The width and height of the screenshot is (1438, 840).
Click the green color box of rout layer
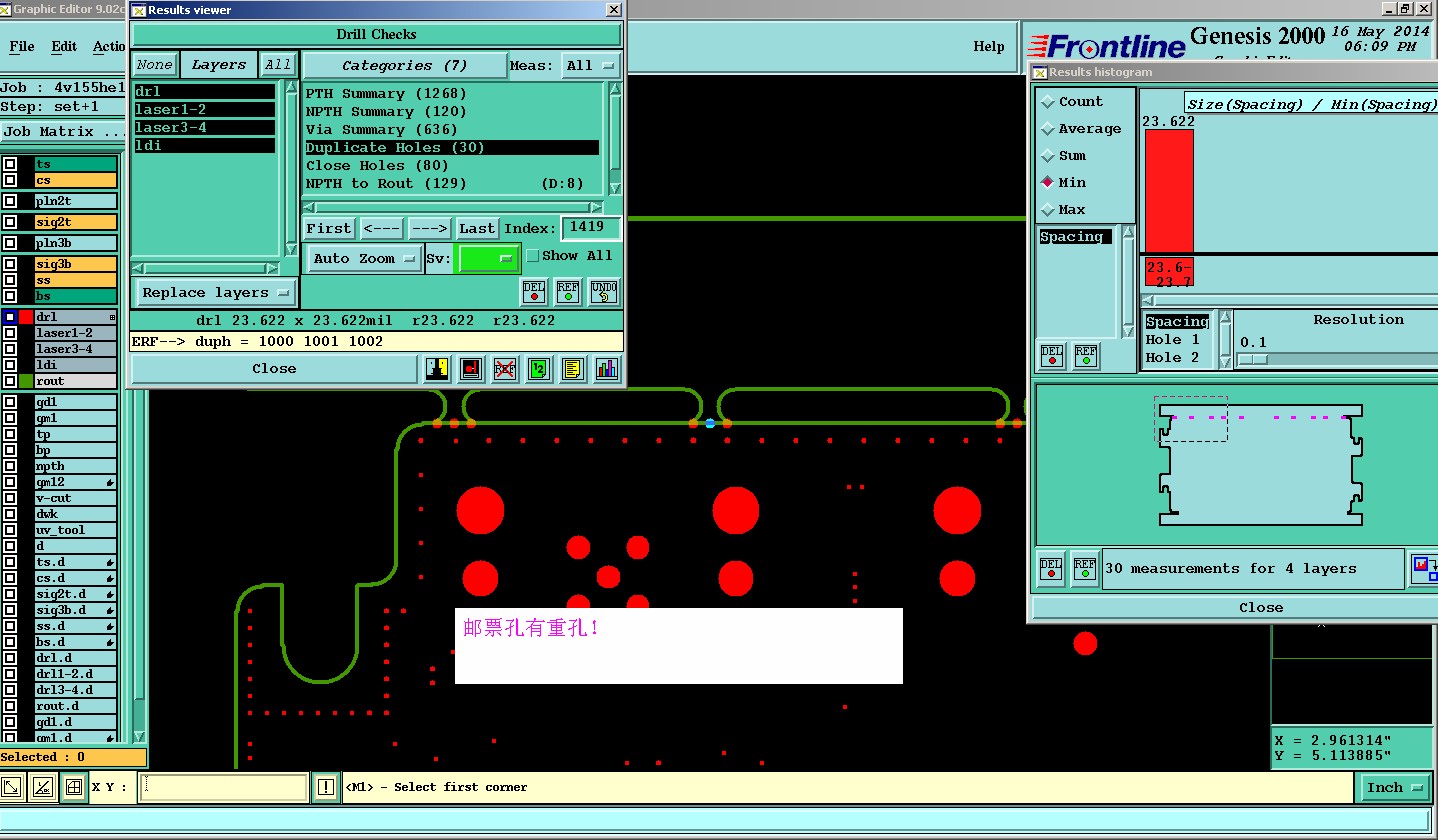(x=26, y=381)
